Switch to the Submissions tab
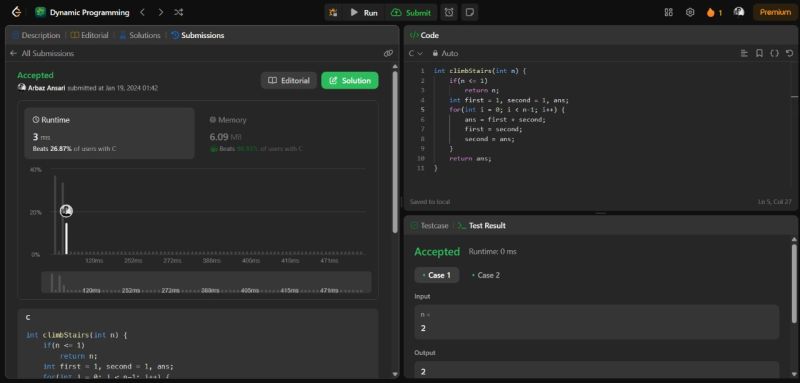 click(x=197, y=35)
